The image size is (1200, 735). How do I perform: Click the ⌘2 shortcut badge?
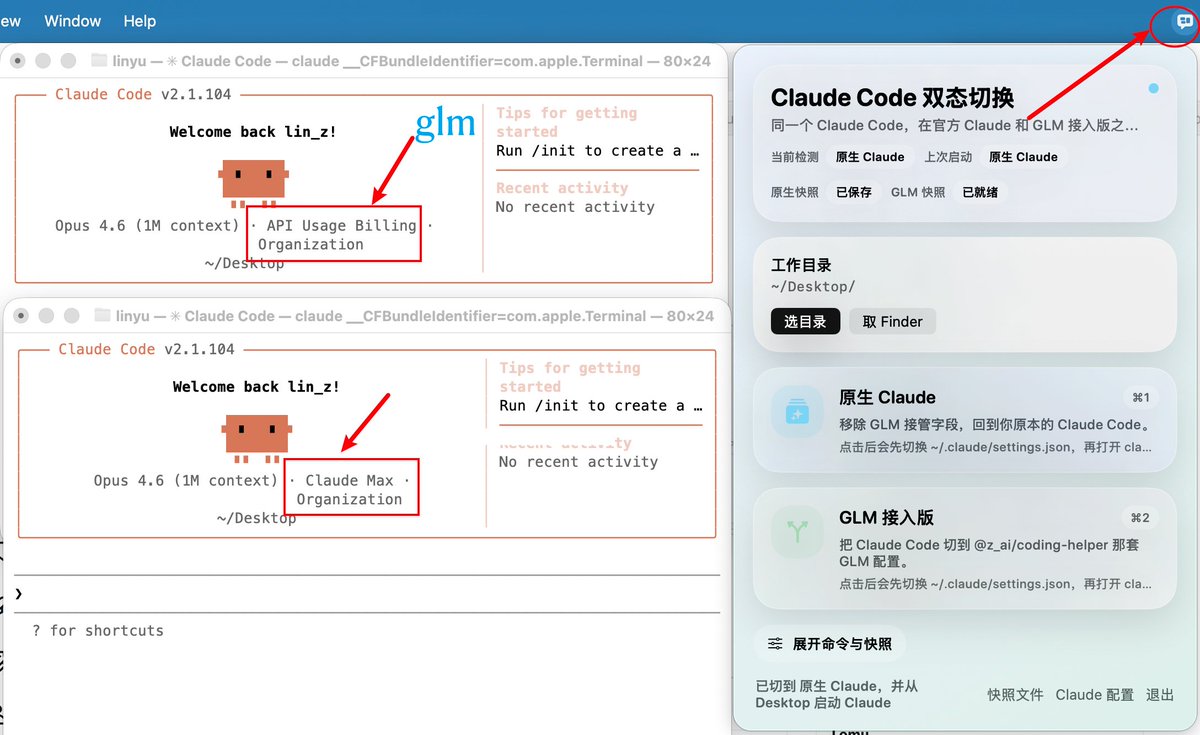click(x=1140, y=518)
